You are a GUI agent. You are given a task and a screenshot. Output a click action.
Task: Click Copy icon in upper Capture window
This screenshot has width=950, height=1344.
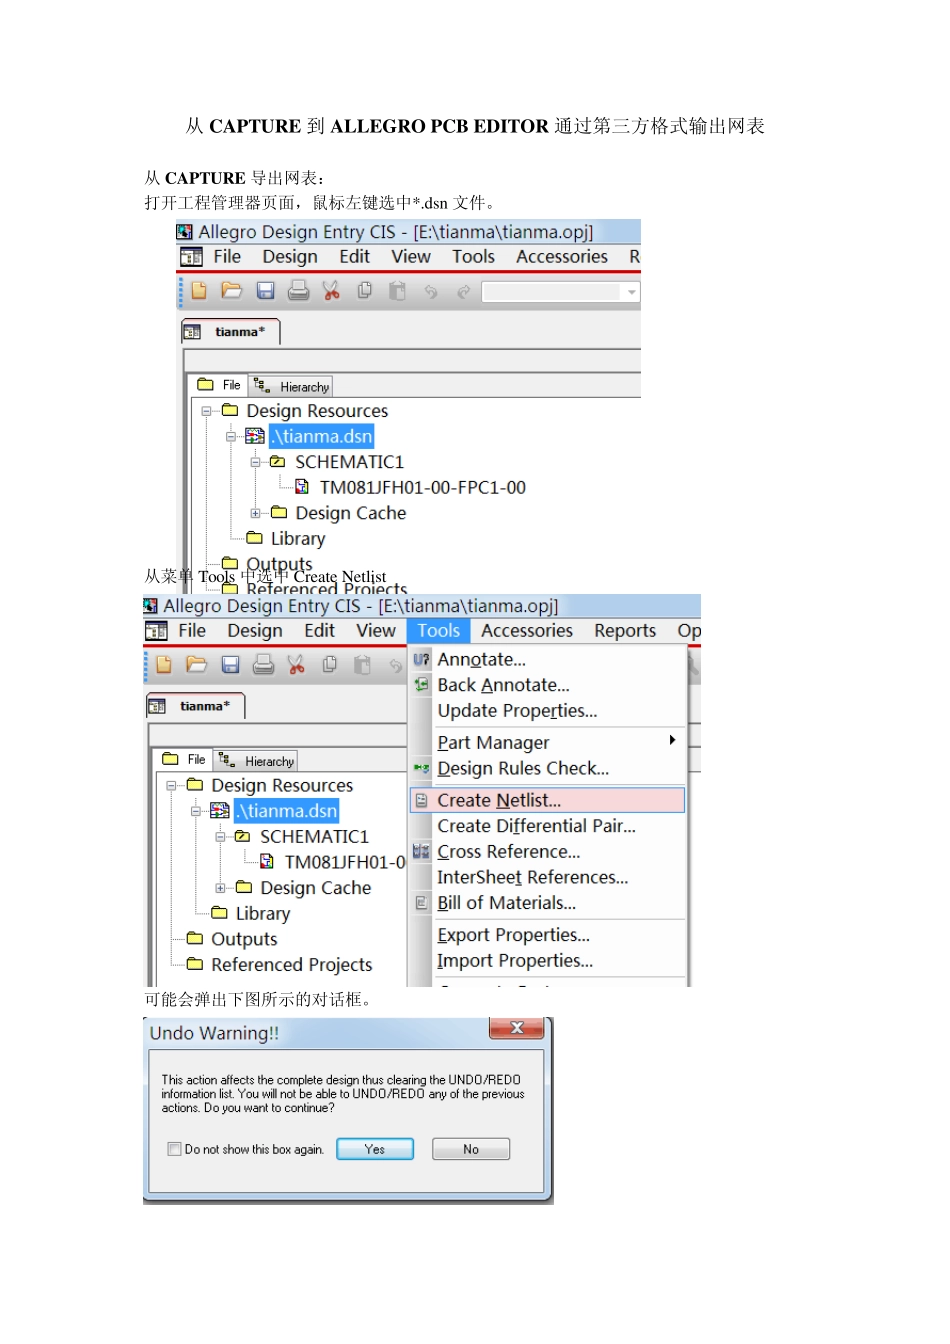[x=365, y=291]
